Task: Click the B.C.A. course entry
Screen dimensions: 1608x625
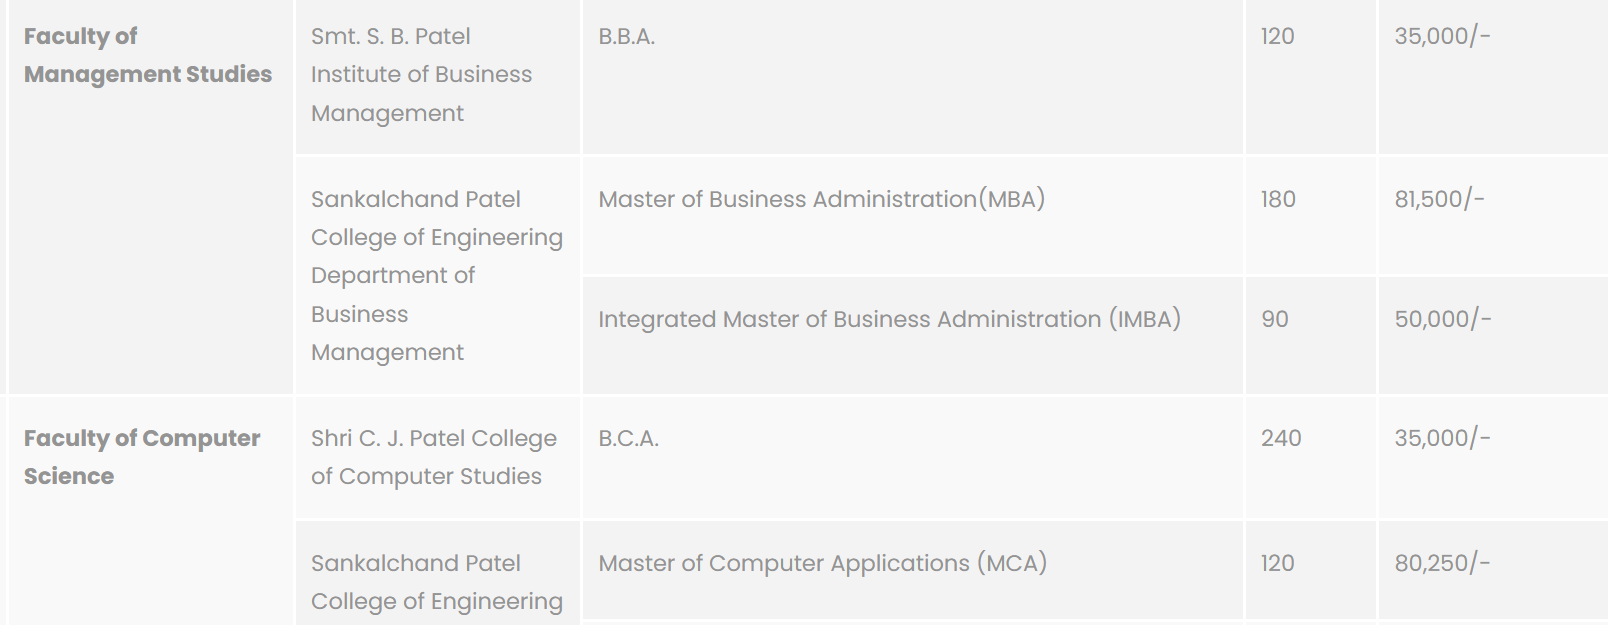Action: pyautogui.click(x=628, y=438)
